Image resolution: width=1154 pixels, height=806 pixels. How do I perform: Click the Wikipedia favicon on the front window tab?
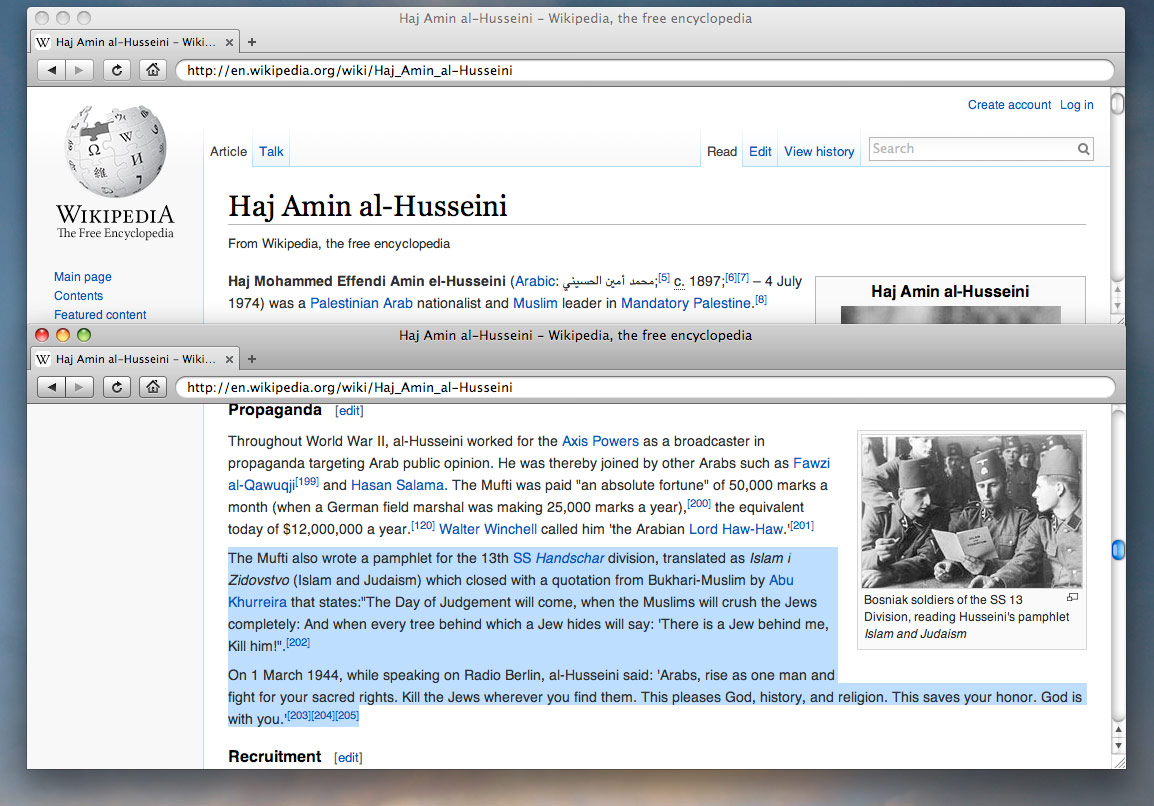tap(43, 359)
